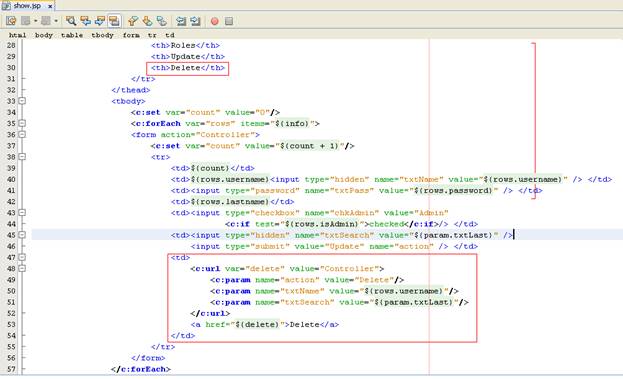Toggle Highlight Search button

114,21
